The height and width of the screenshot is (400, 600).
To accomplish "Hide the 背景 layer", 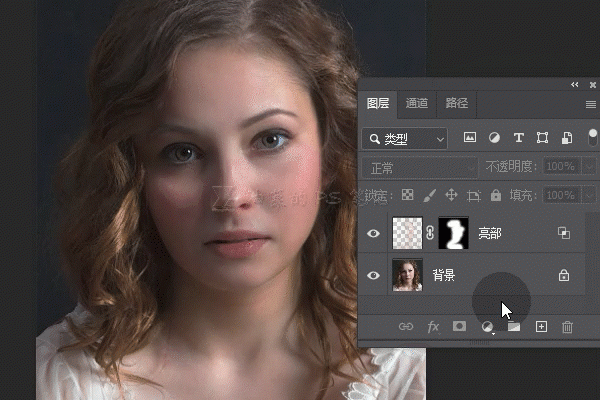I will (373, 276).
